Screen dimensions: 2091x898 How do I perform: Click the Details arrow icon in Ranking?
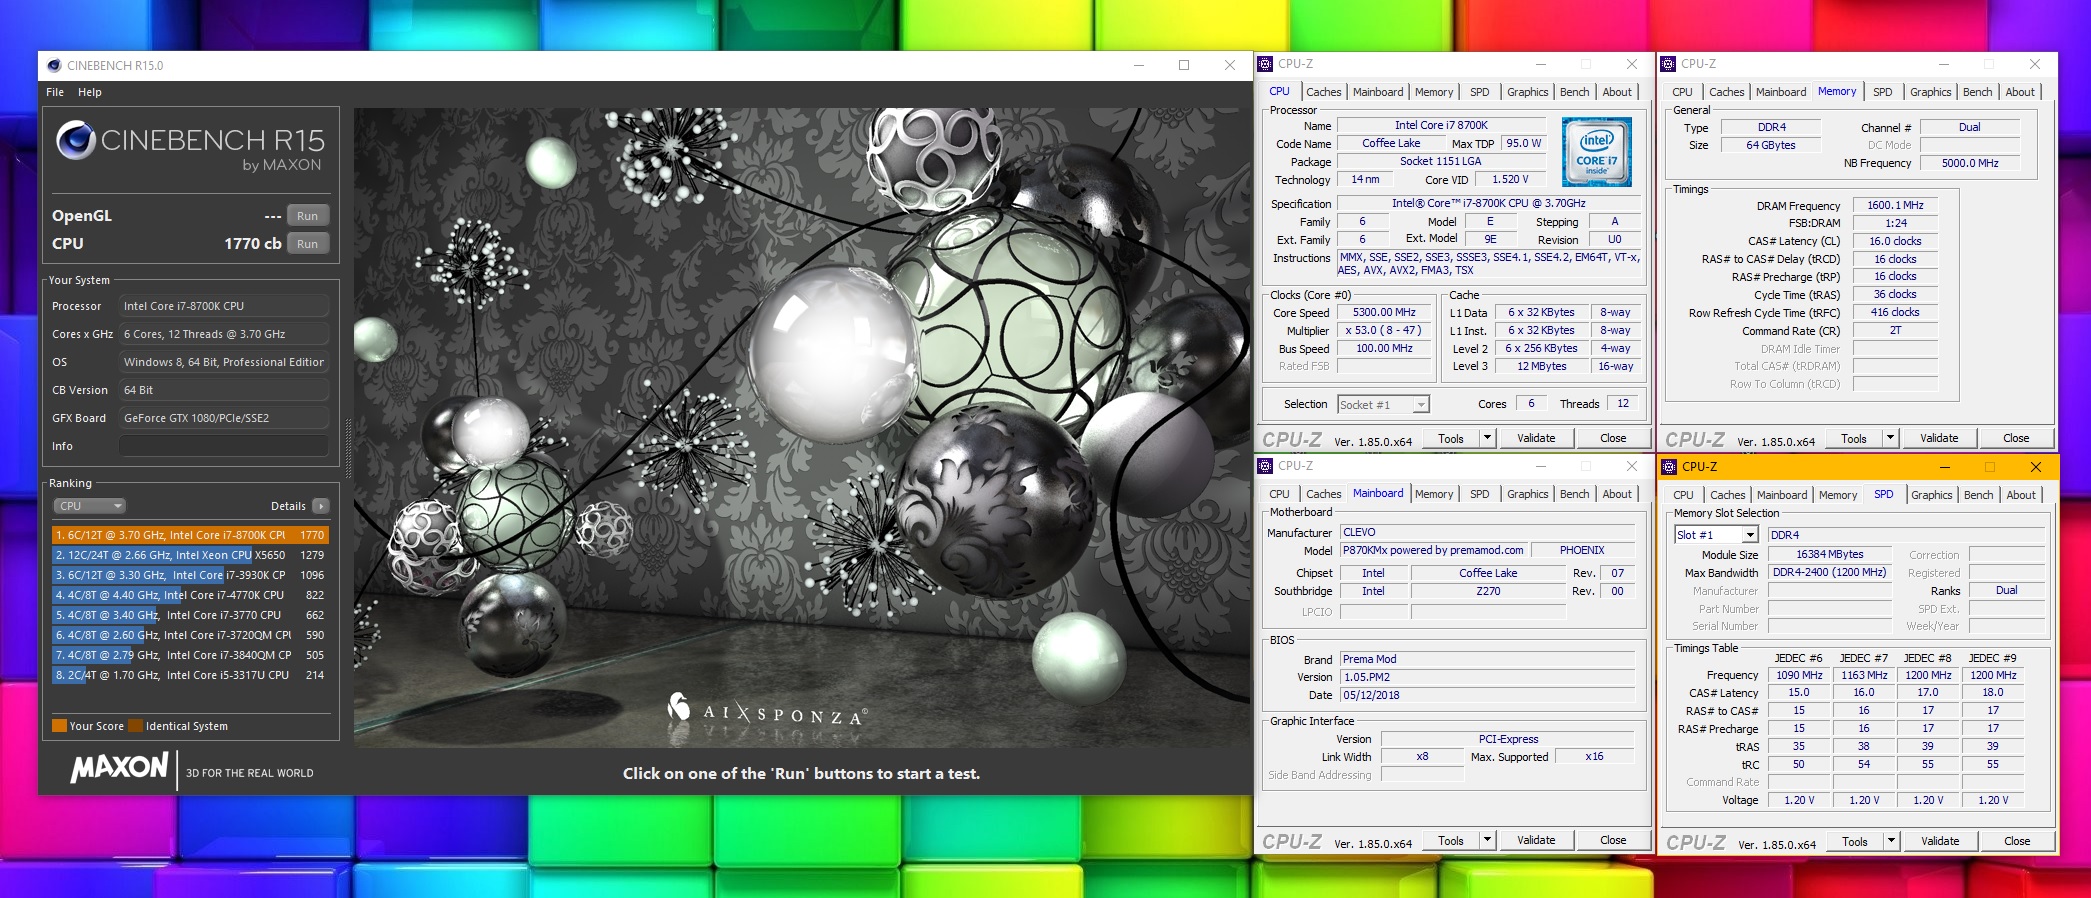pyautogui.click(x=320, y=506)
